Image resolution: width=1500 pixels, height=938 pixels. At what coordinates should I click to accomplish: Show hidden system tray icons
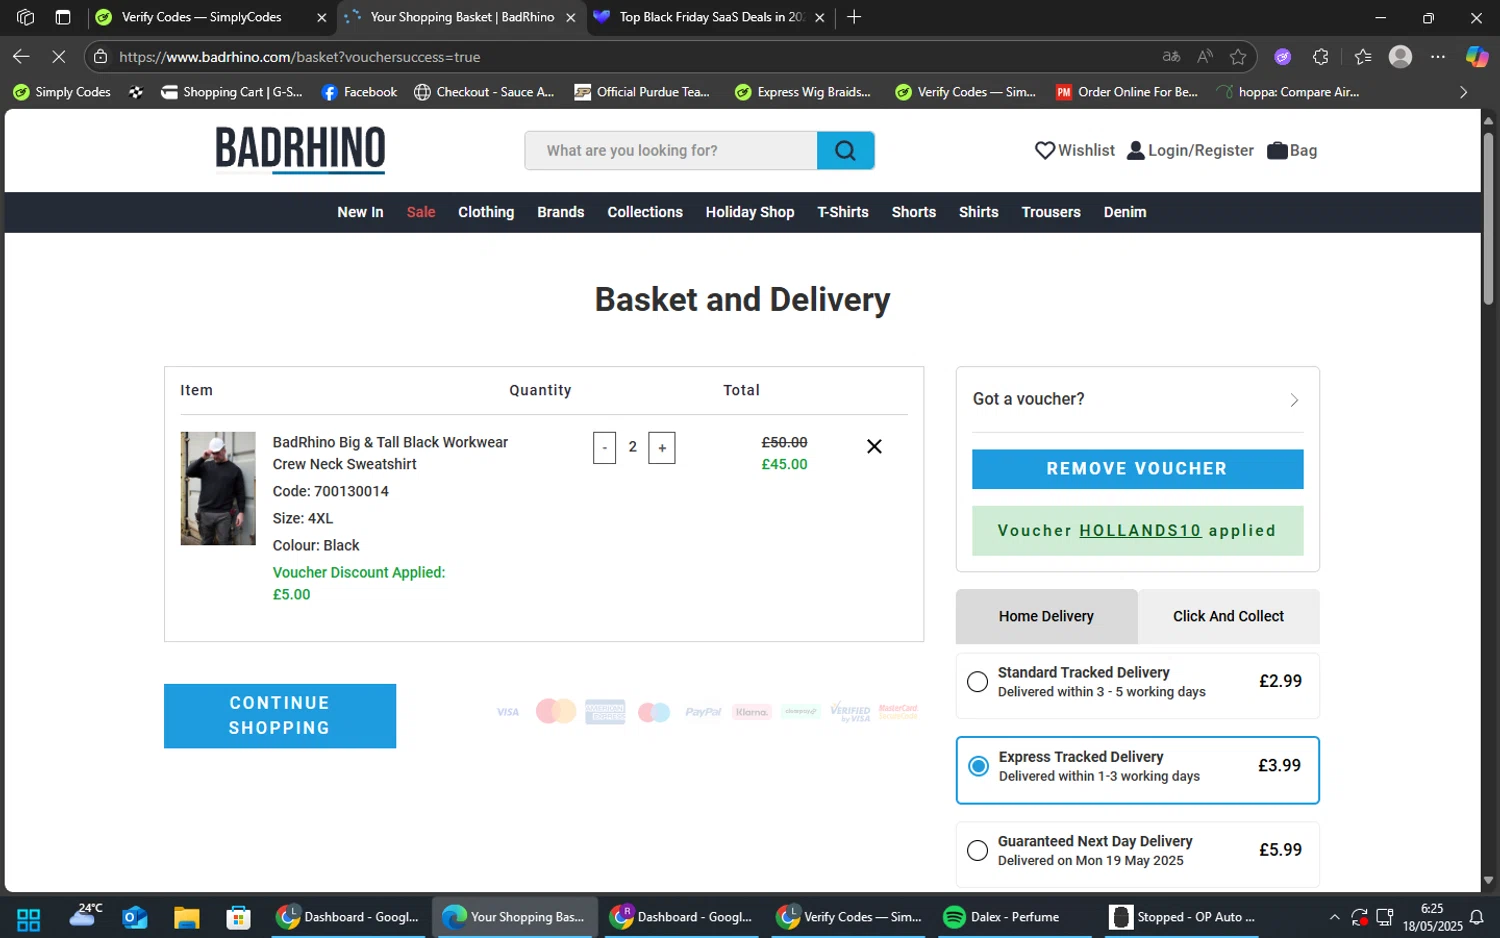pos(1334,917)
